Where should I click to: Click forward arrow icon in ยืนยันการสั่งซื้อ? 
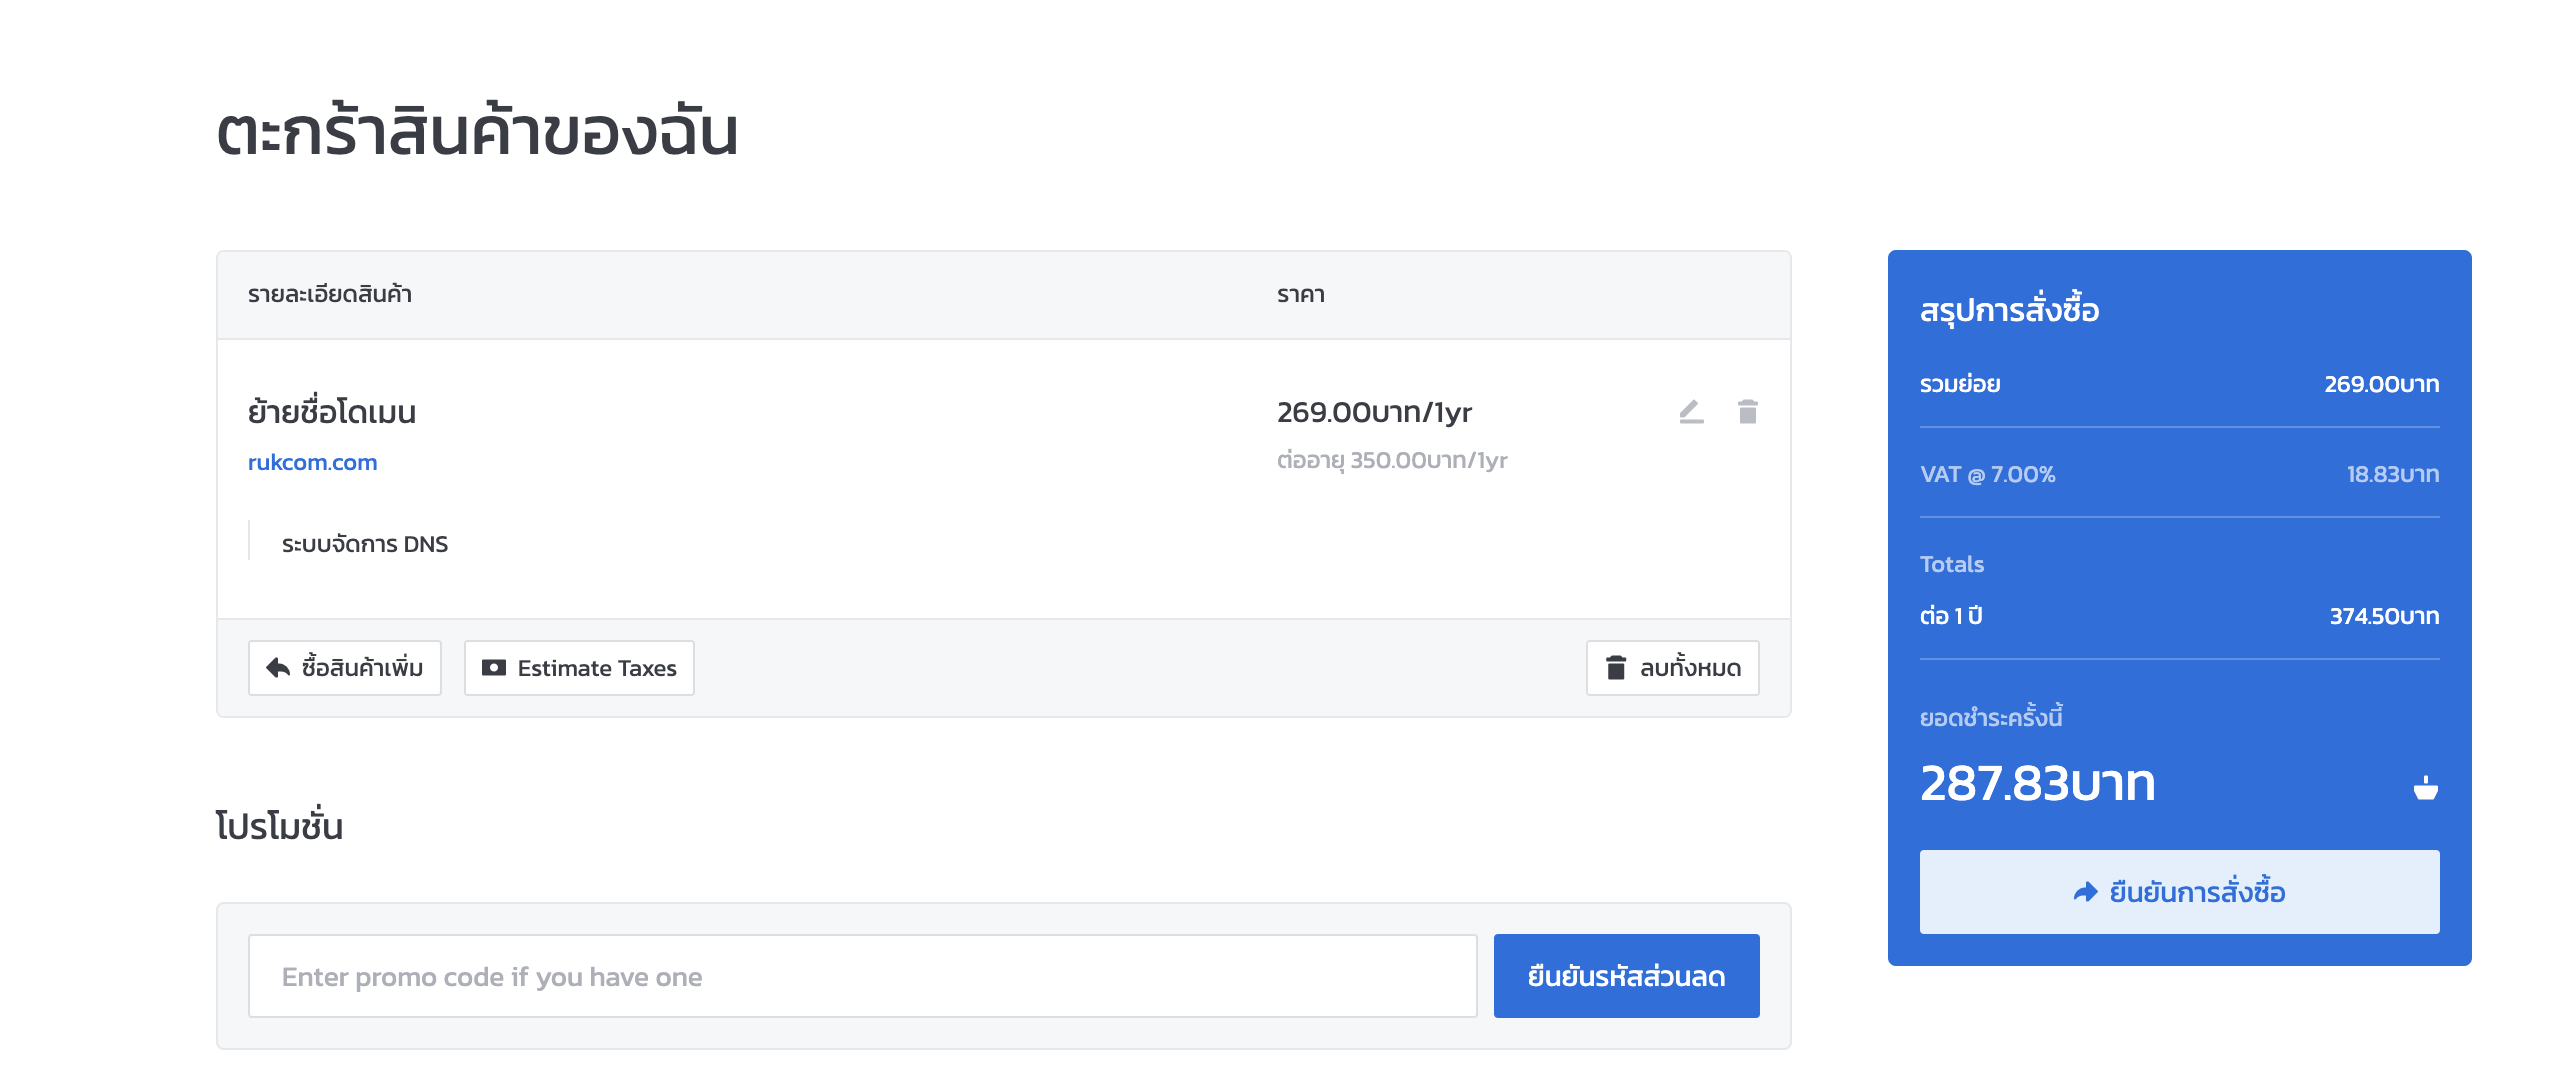[x=2085, y=892]
